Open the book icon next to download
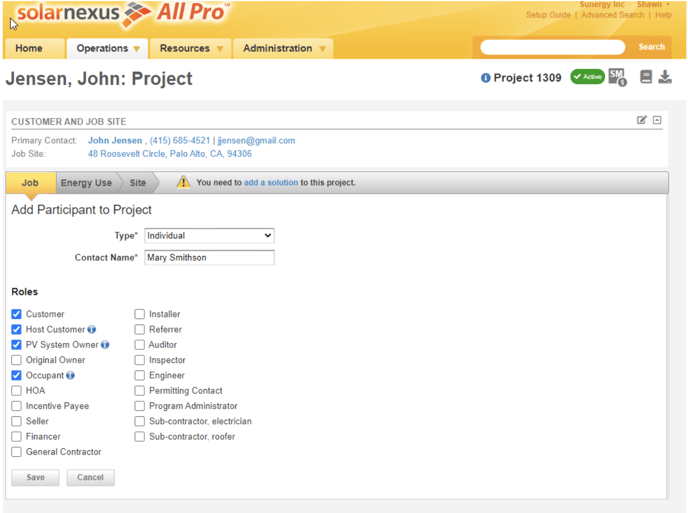The width and height of the screenshot is (688, 513). 646,77
